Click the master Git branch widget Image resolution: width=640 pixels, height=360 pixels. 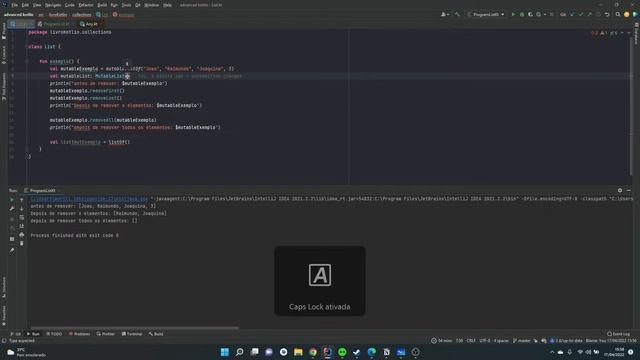522,340
